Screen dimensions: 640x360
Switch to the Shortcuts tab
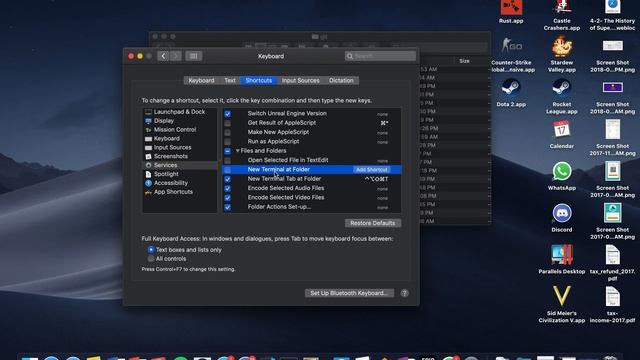(x=259, y=80)
